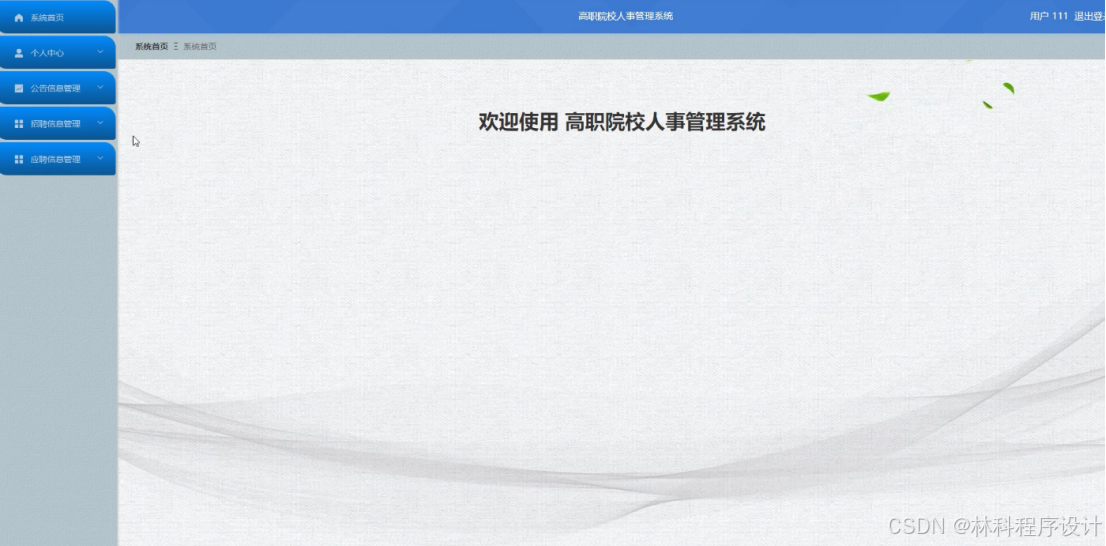
Task: Click the person icon for 个人中心
Action: point(19,53)
